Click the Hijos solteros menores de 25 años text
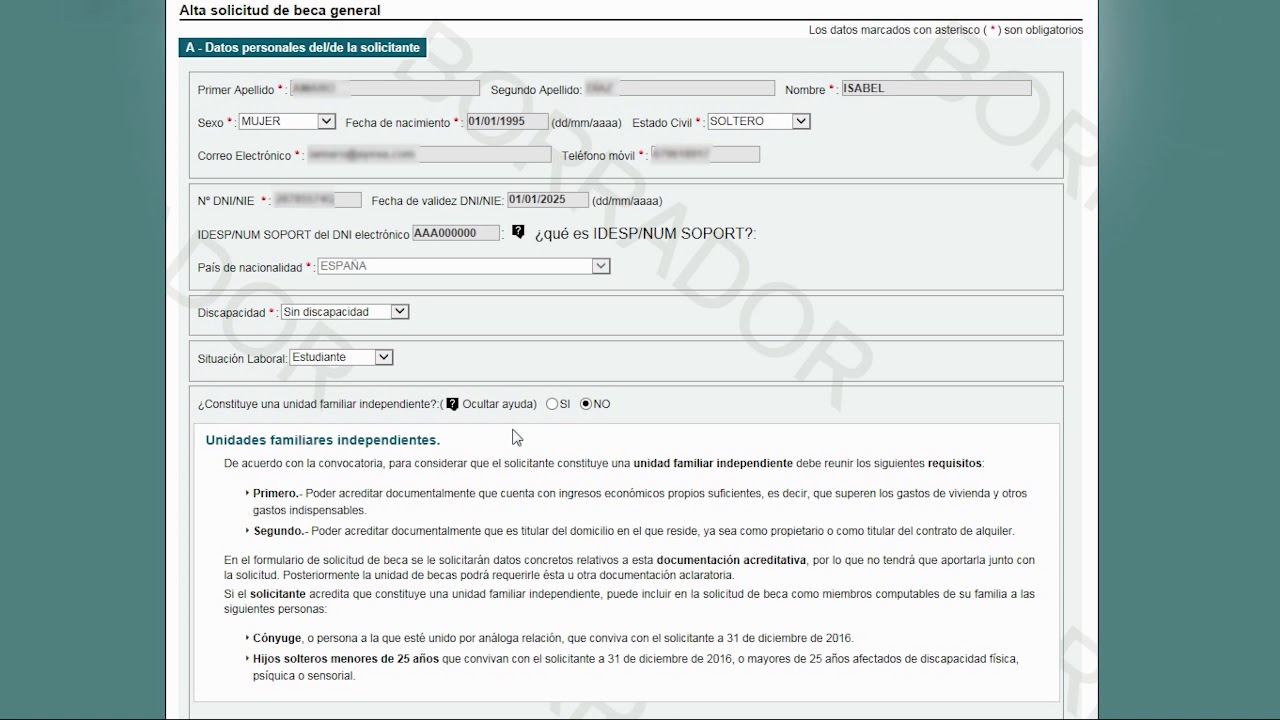The height and width of the screenshot is (720, 1280). tap(636, 667)
